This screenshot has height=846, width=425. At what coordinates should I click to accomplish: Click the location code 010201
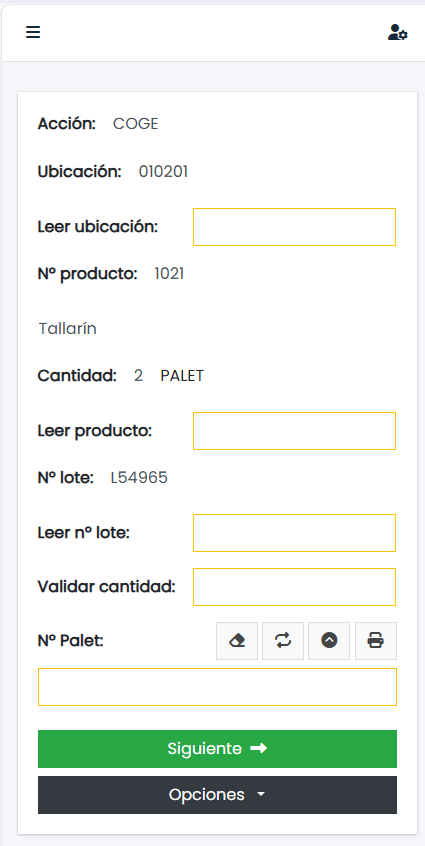pos(163,172)
